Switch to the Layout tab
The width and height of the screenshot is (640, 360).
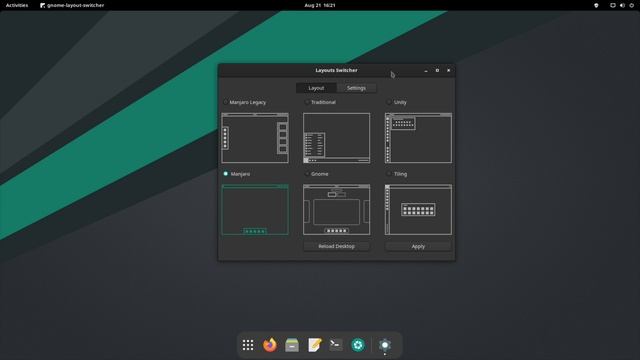(x=316, y=88)
